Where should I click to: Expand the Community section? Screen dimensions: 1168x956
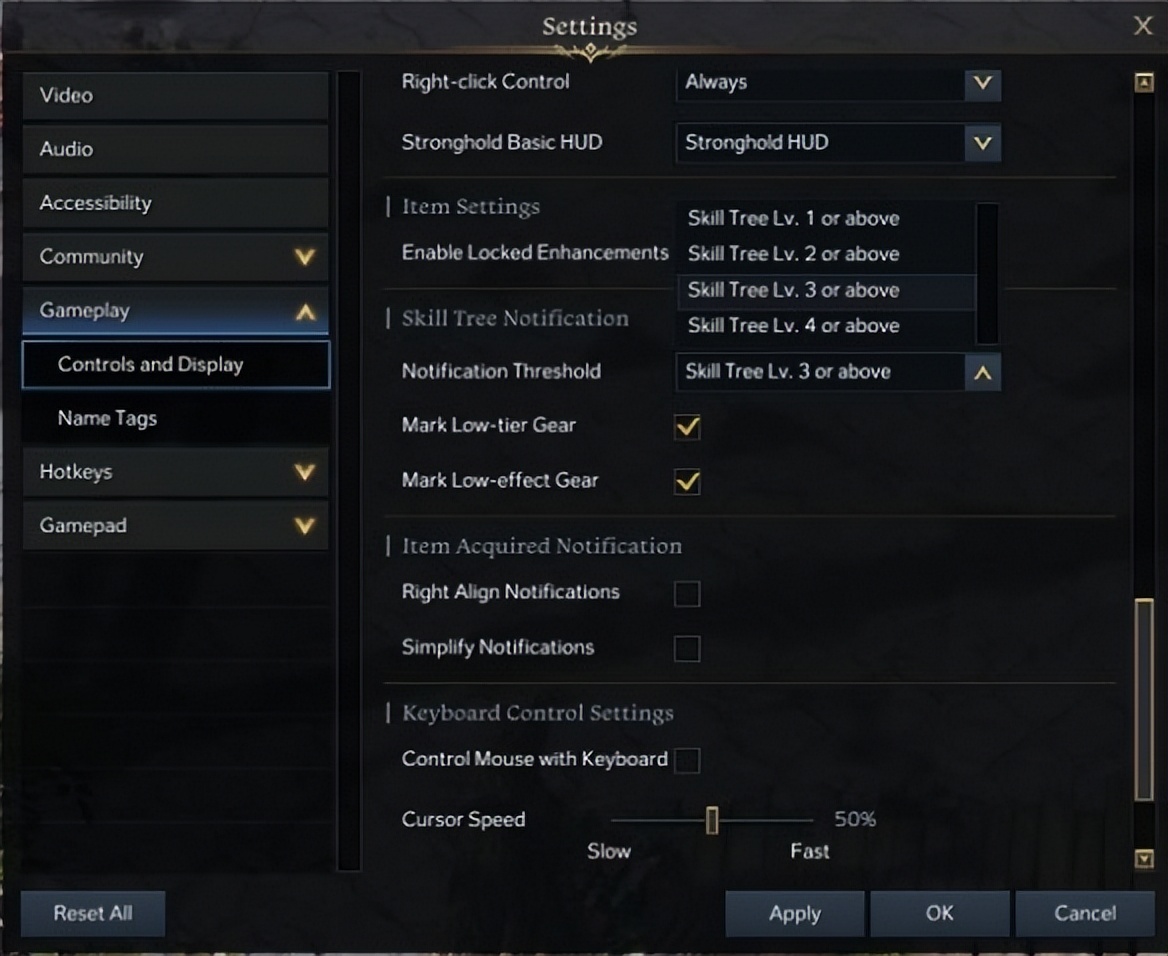tap(175, 257)
